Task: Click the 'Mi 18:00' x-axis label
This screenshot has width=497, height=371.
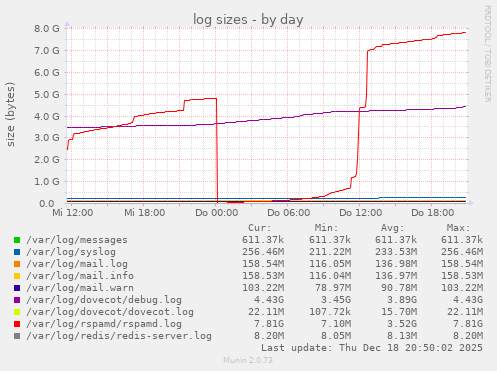Action: [x=145, y=213]
